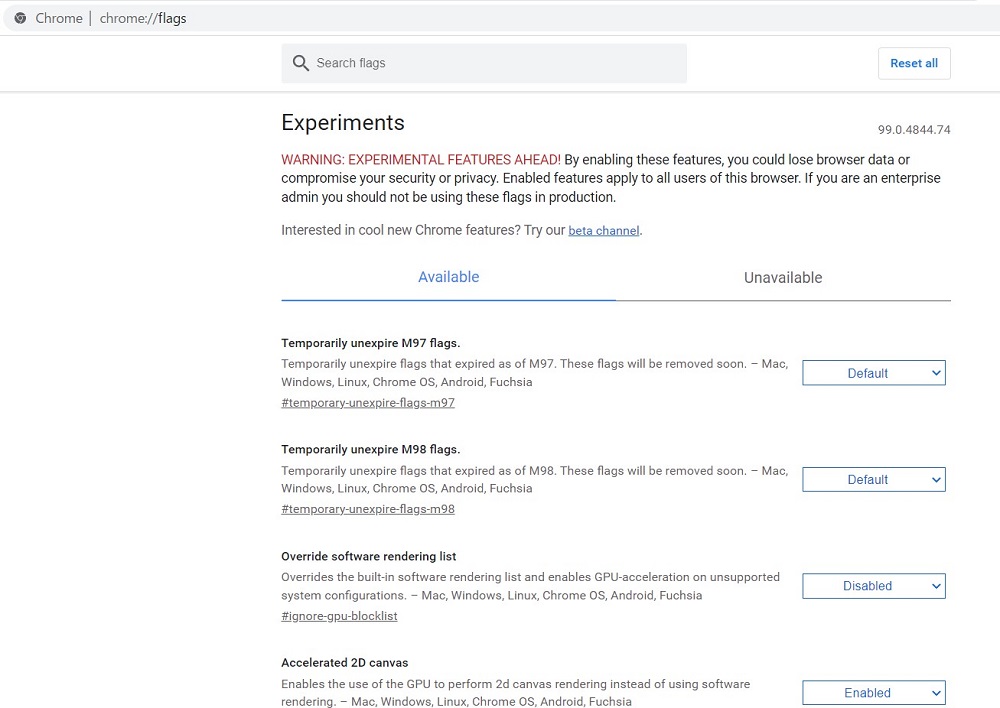Click the Chrome logo icon in address bar

pyautogui.click(x=20, y=18)
